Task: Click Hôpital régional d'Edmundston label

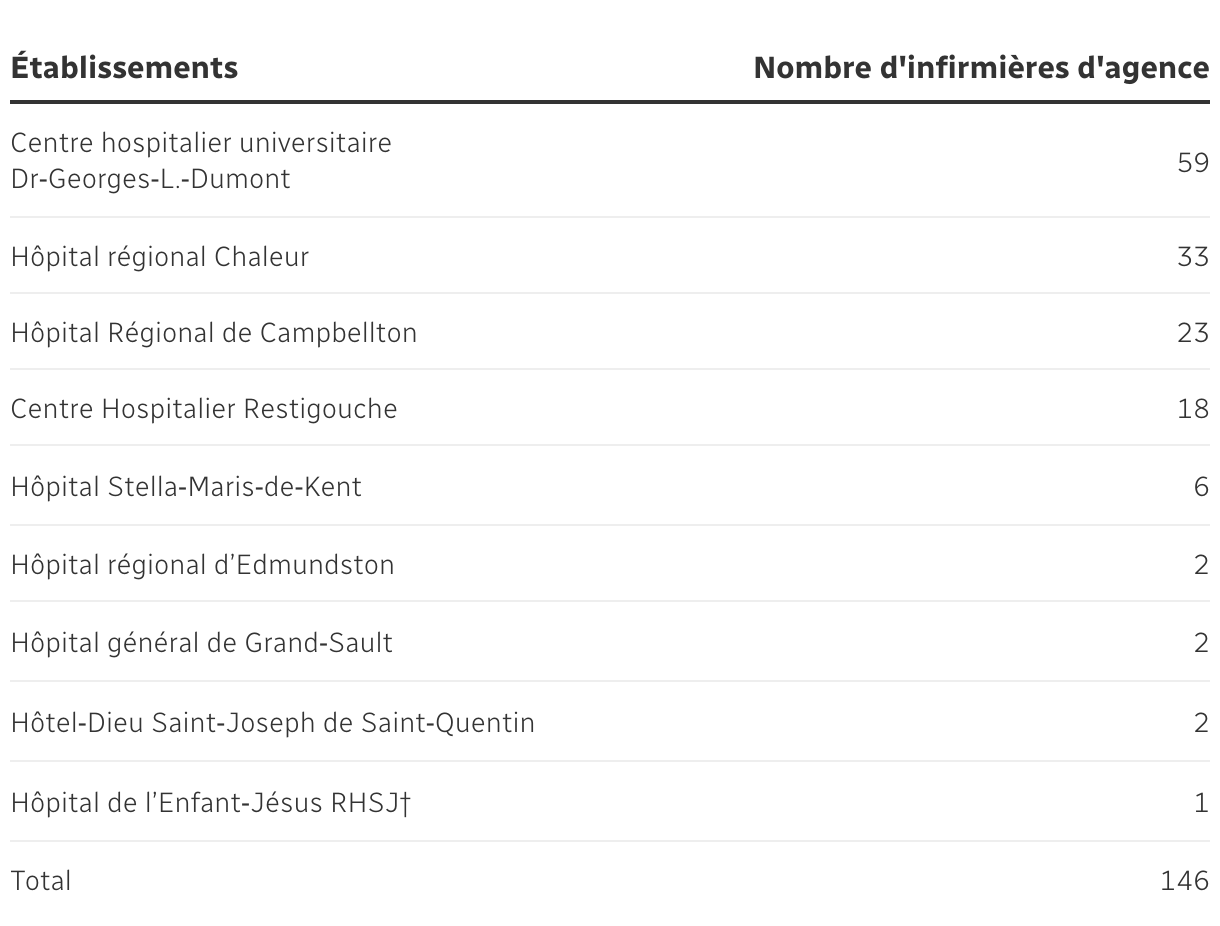Action: click(x=203, y=565)
